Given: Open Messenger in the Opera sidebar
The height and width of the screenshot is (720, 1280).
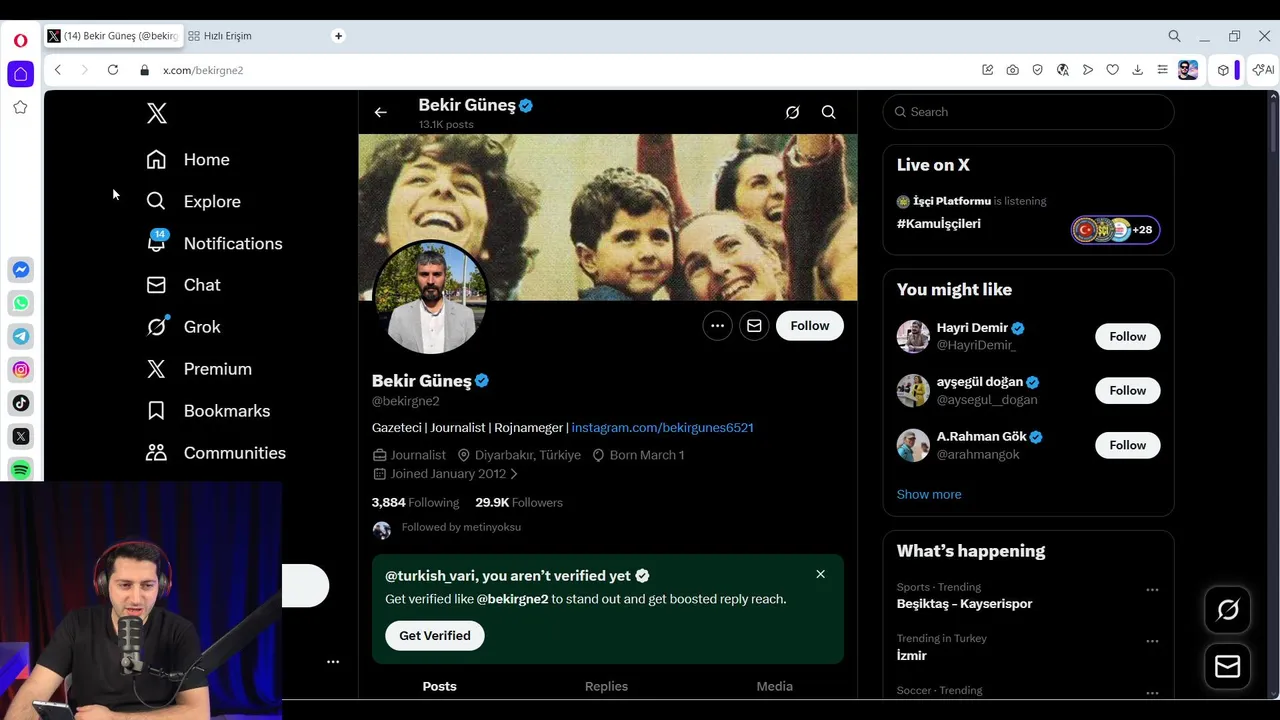Looking at the screenshot, I should (x=21, y=270).
